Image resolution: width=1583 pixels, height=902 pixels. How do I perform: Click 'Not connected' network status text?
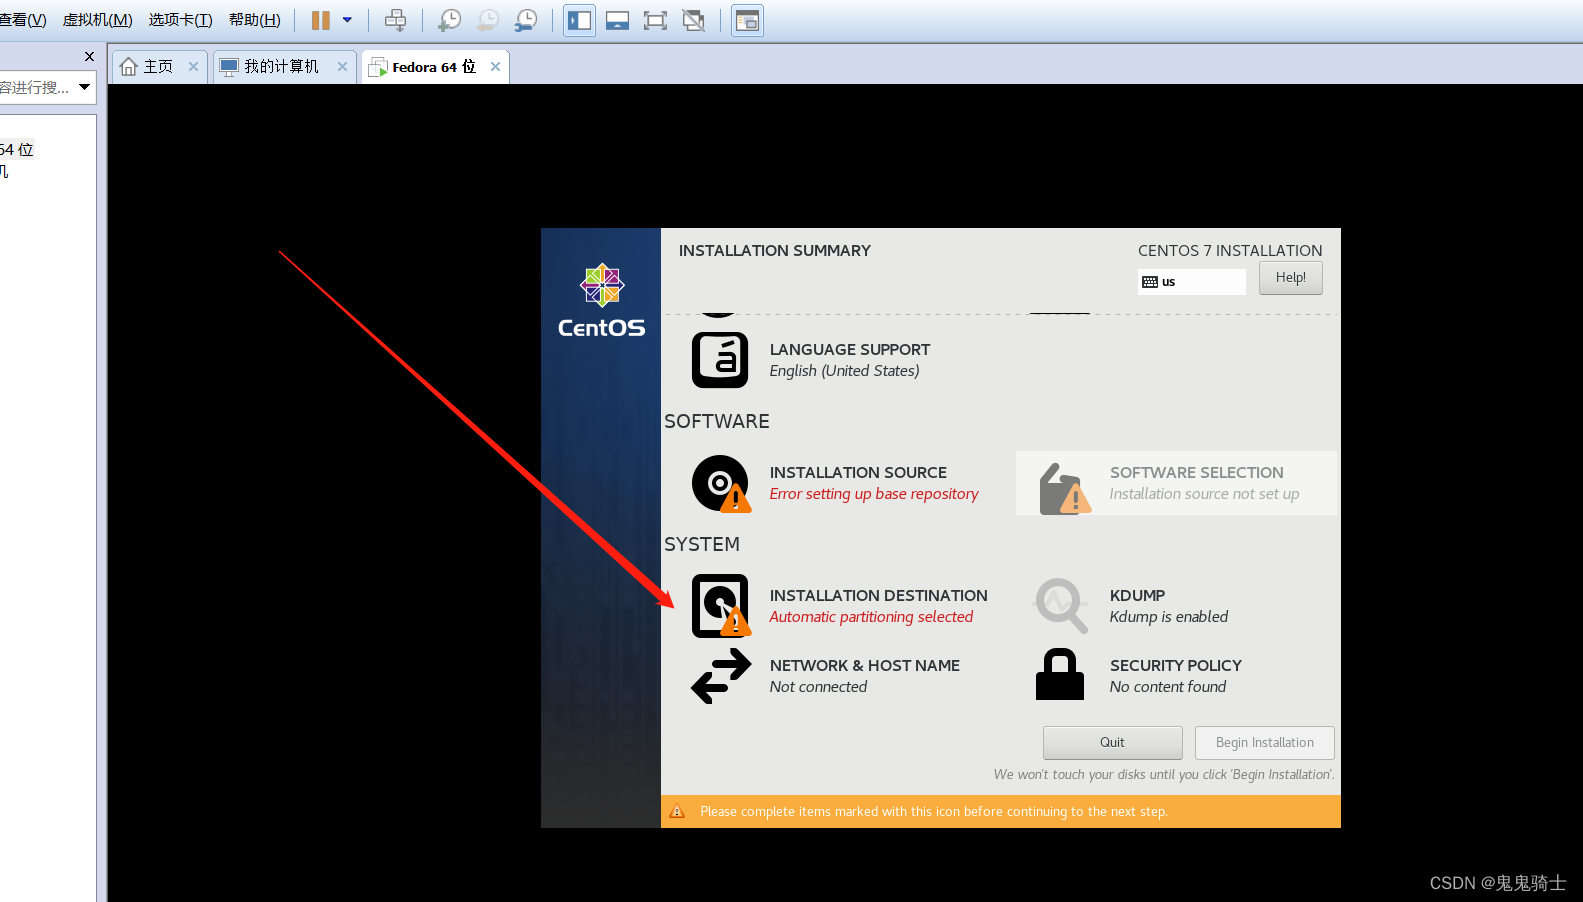tap(818, 687)
